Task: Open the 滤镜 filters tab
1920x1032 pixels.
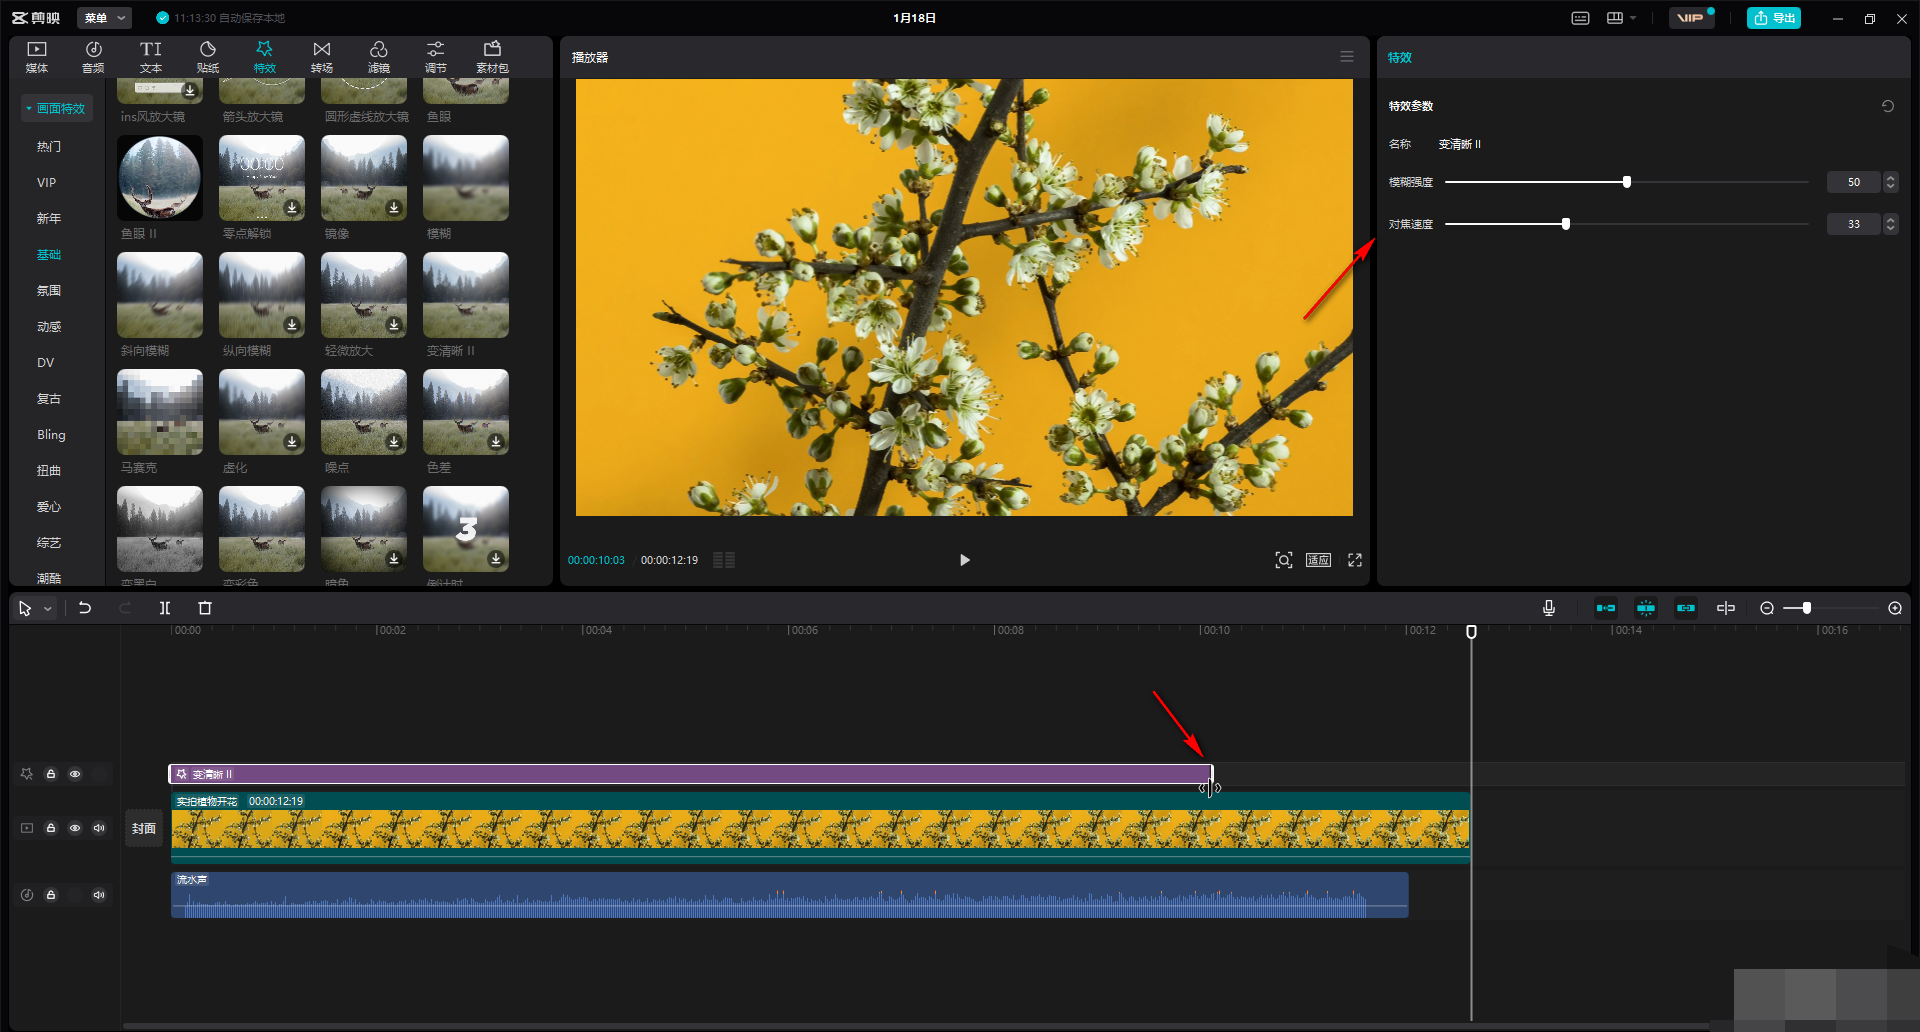Action: [378, 57]
